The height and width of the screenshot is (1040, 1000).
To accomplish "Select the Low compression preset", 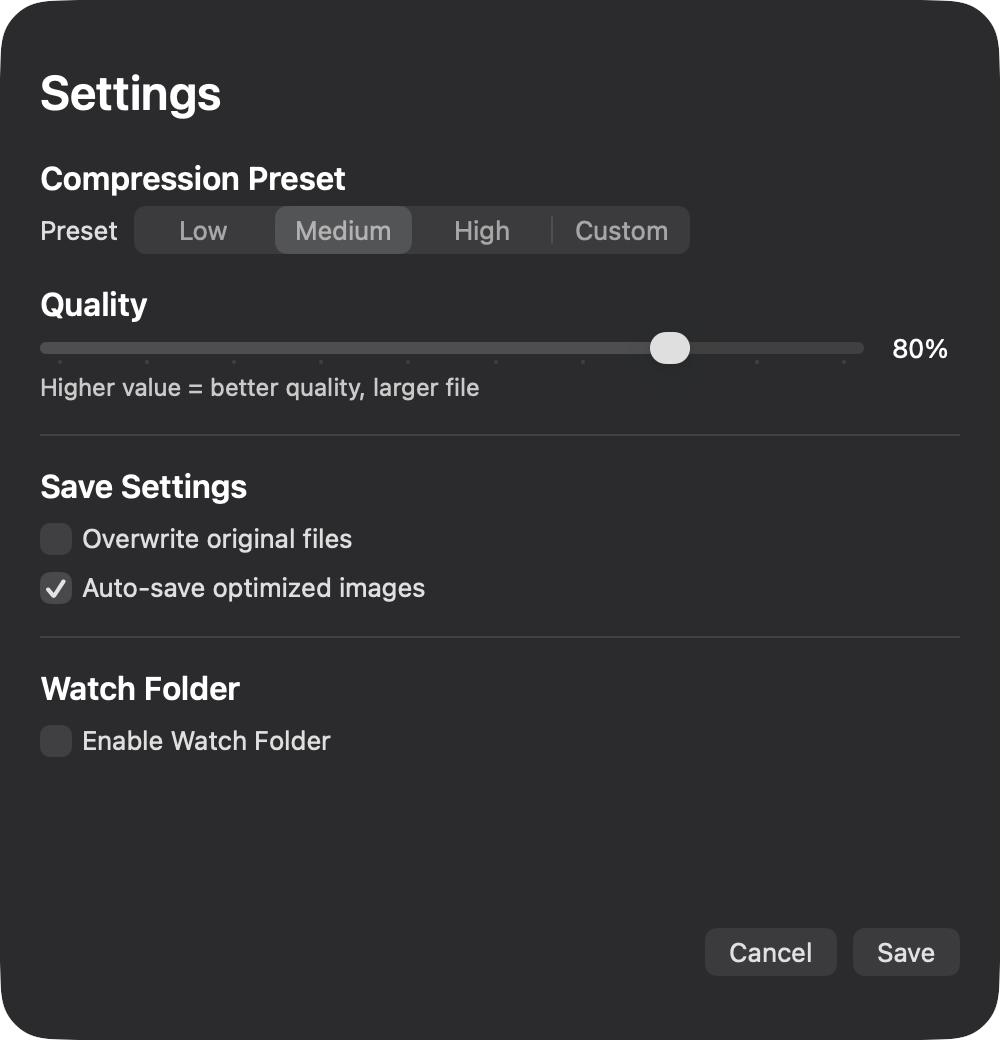I will pos(203,230).
